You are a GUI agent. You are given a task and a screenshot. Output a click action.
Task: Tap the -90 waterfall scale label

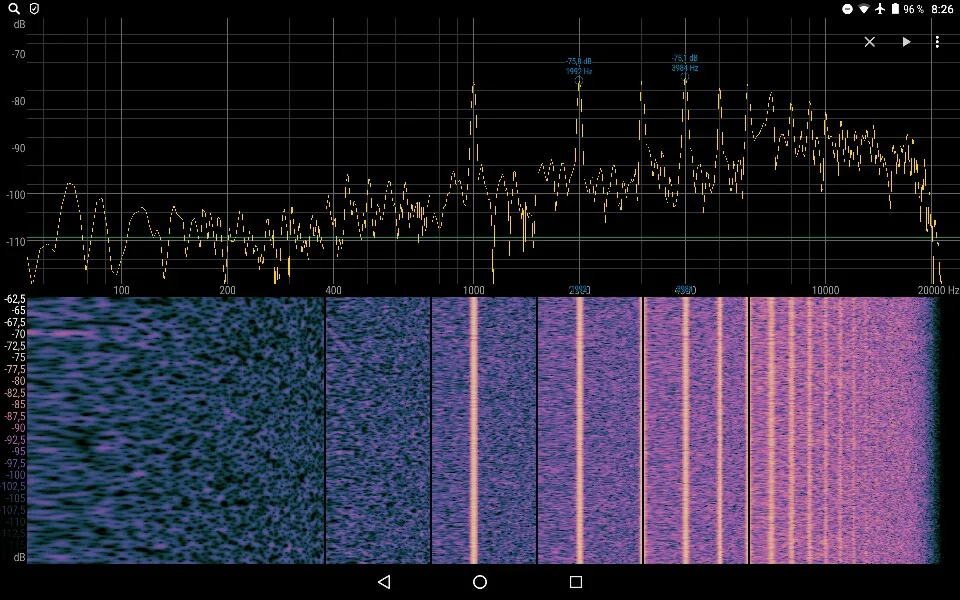19,428
